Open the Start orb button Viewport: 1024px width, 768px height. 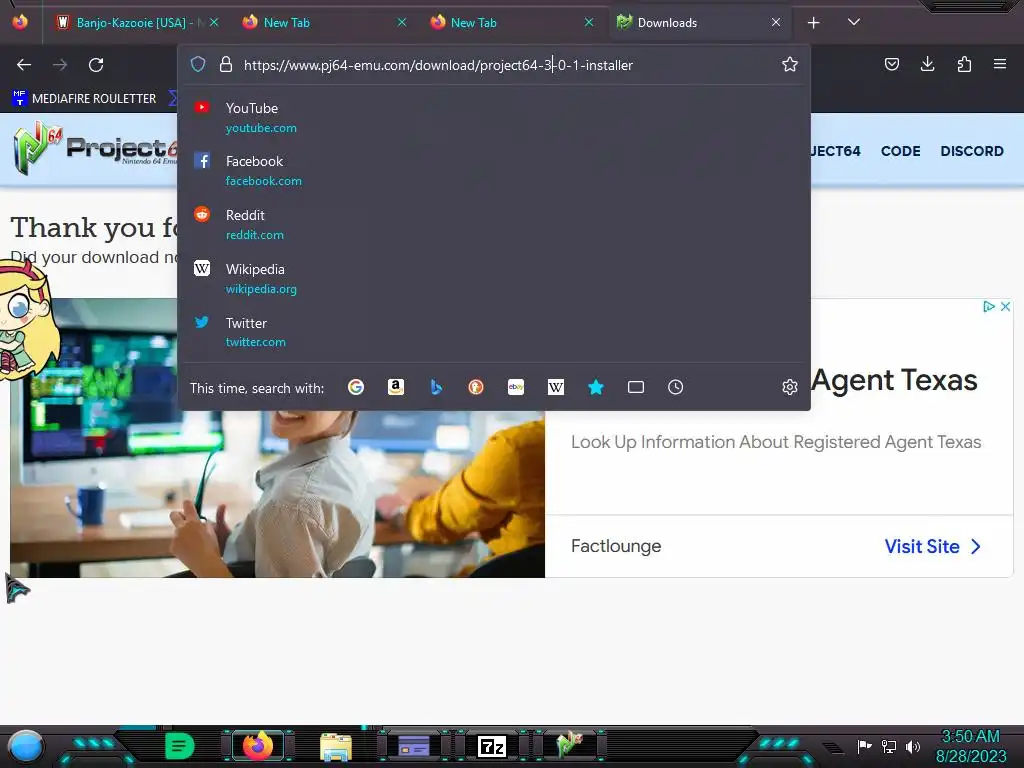click(26, 746)
